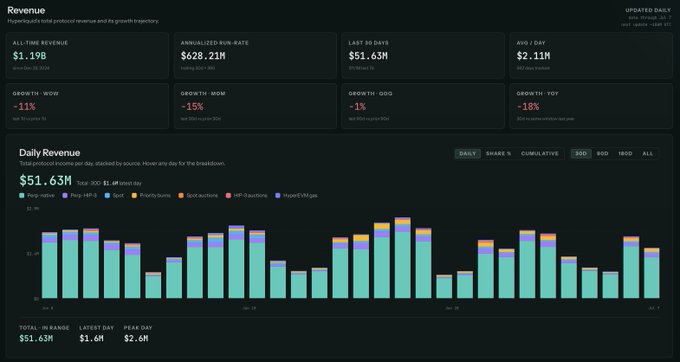Switch the chart to DAILY view
The height and width of the screenshot is (362, 680).
[x=468, y=153]
